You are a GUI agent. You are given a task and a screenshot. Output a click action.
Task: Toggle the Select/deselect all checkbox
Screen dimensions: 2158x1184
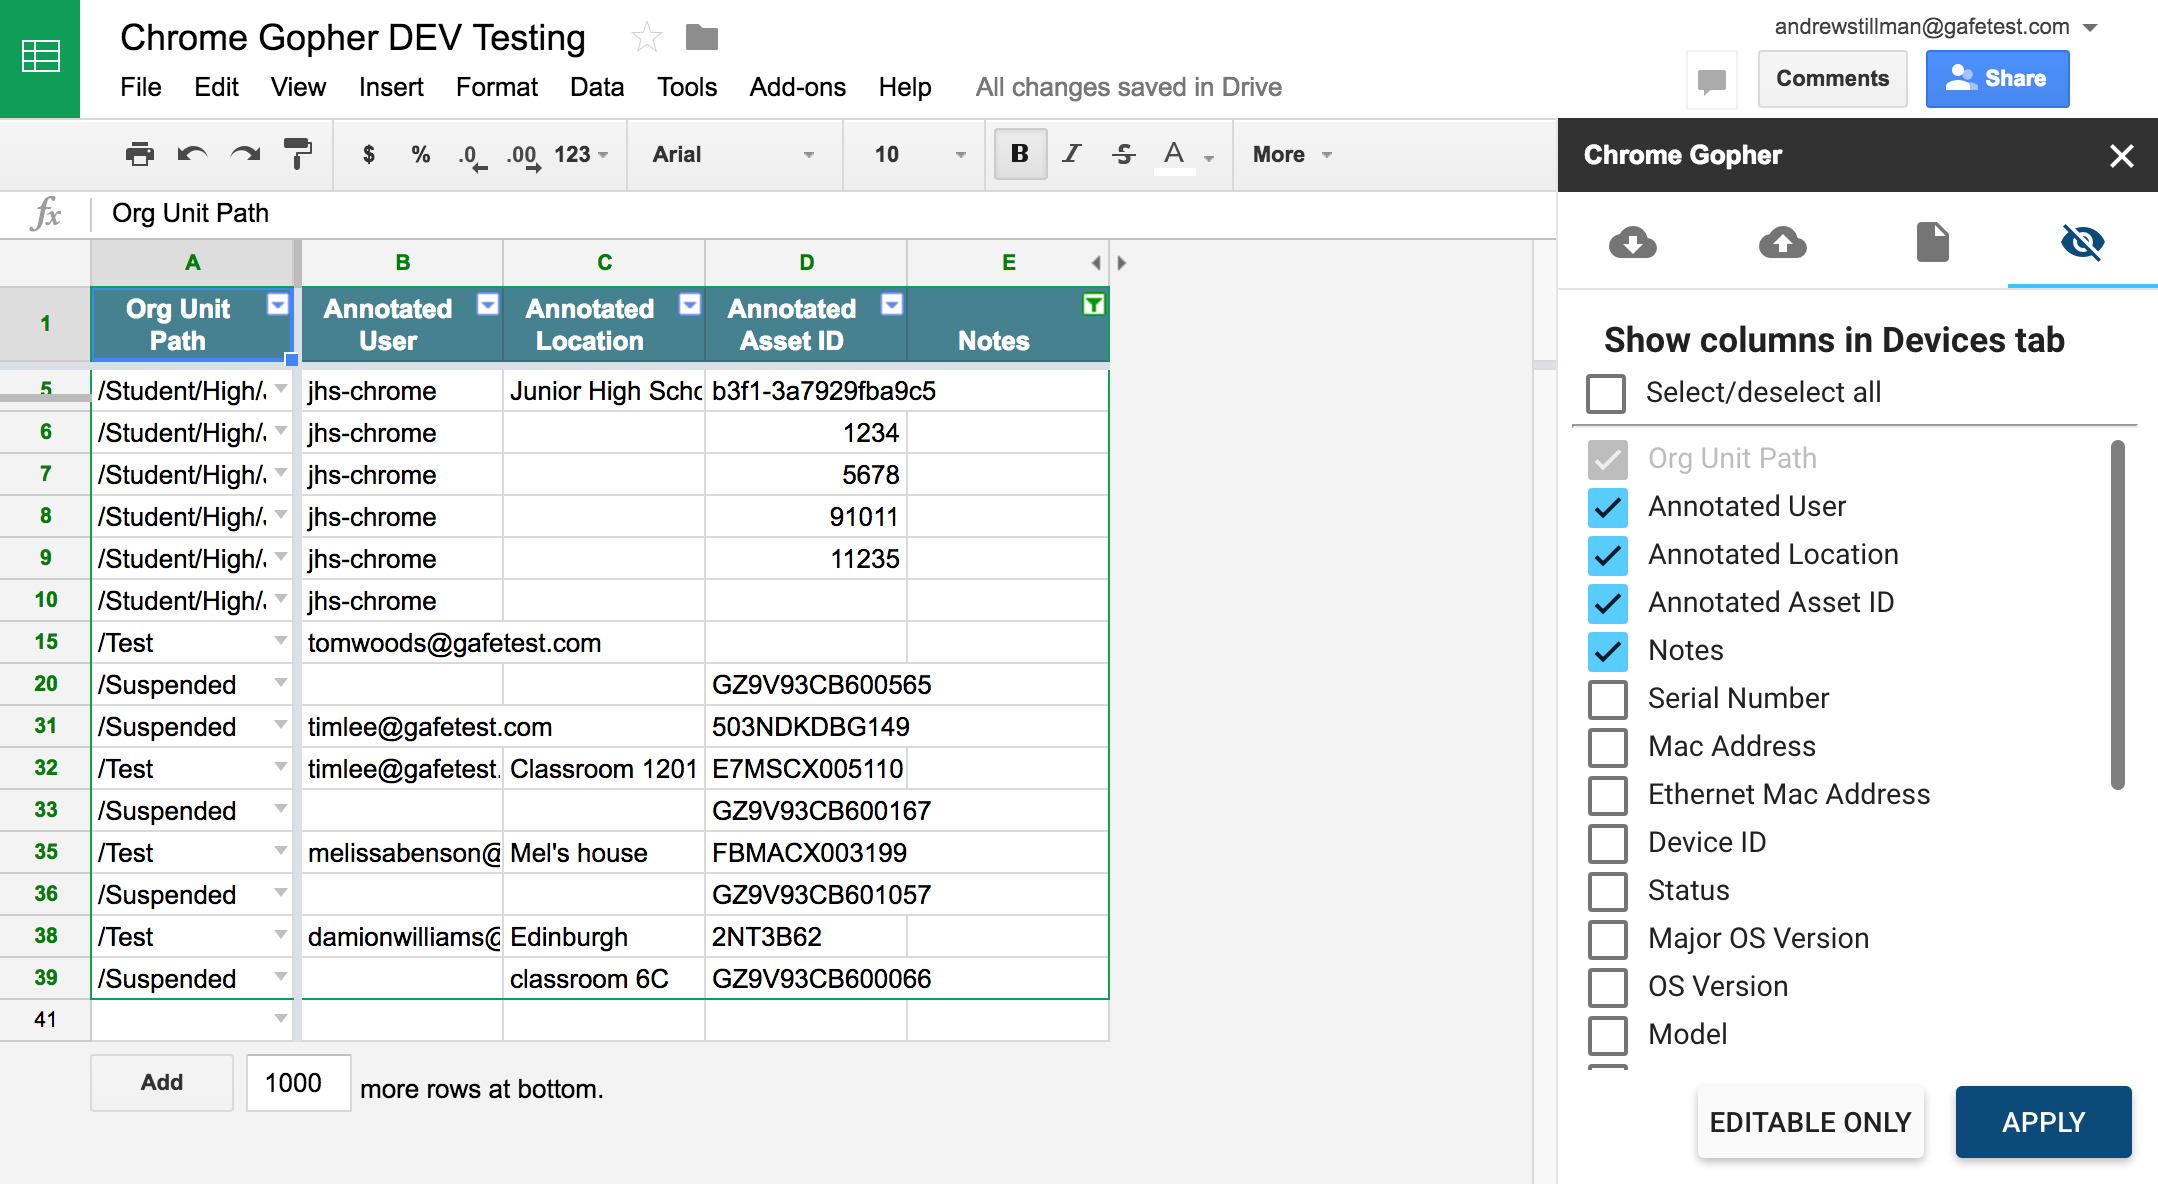click(1605, 393)
